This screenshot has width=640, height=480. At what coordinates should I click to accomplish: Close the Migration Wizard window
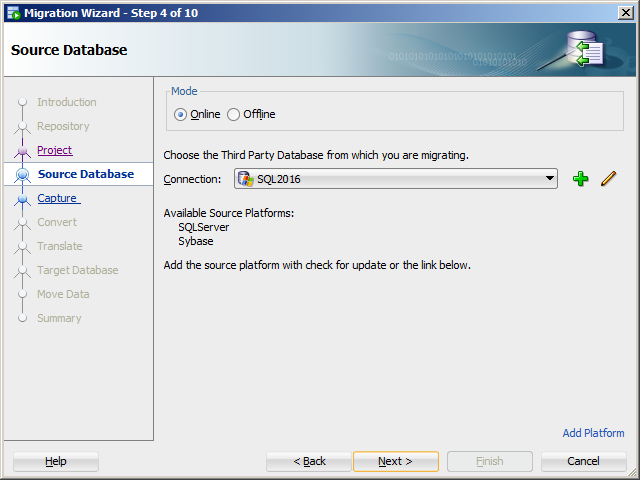click(x=626, y=13)
